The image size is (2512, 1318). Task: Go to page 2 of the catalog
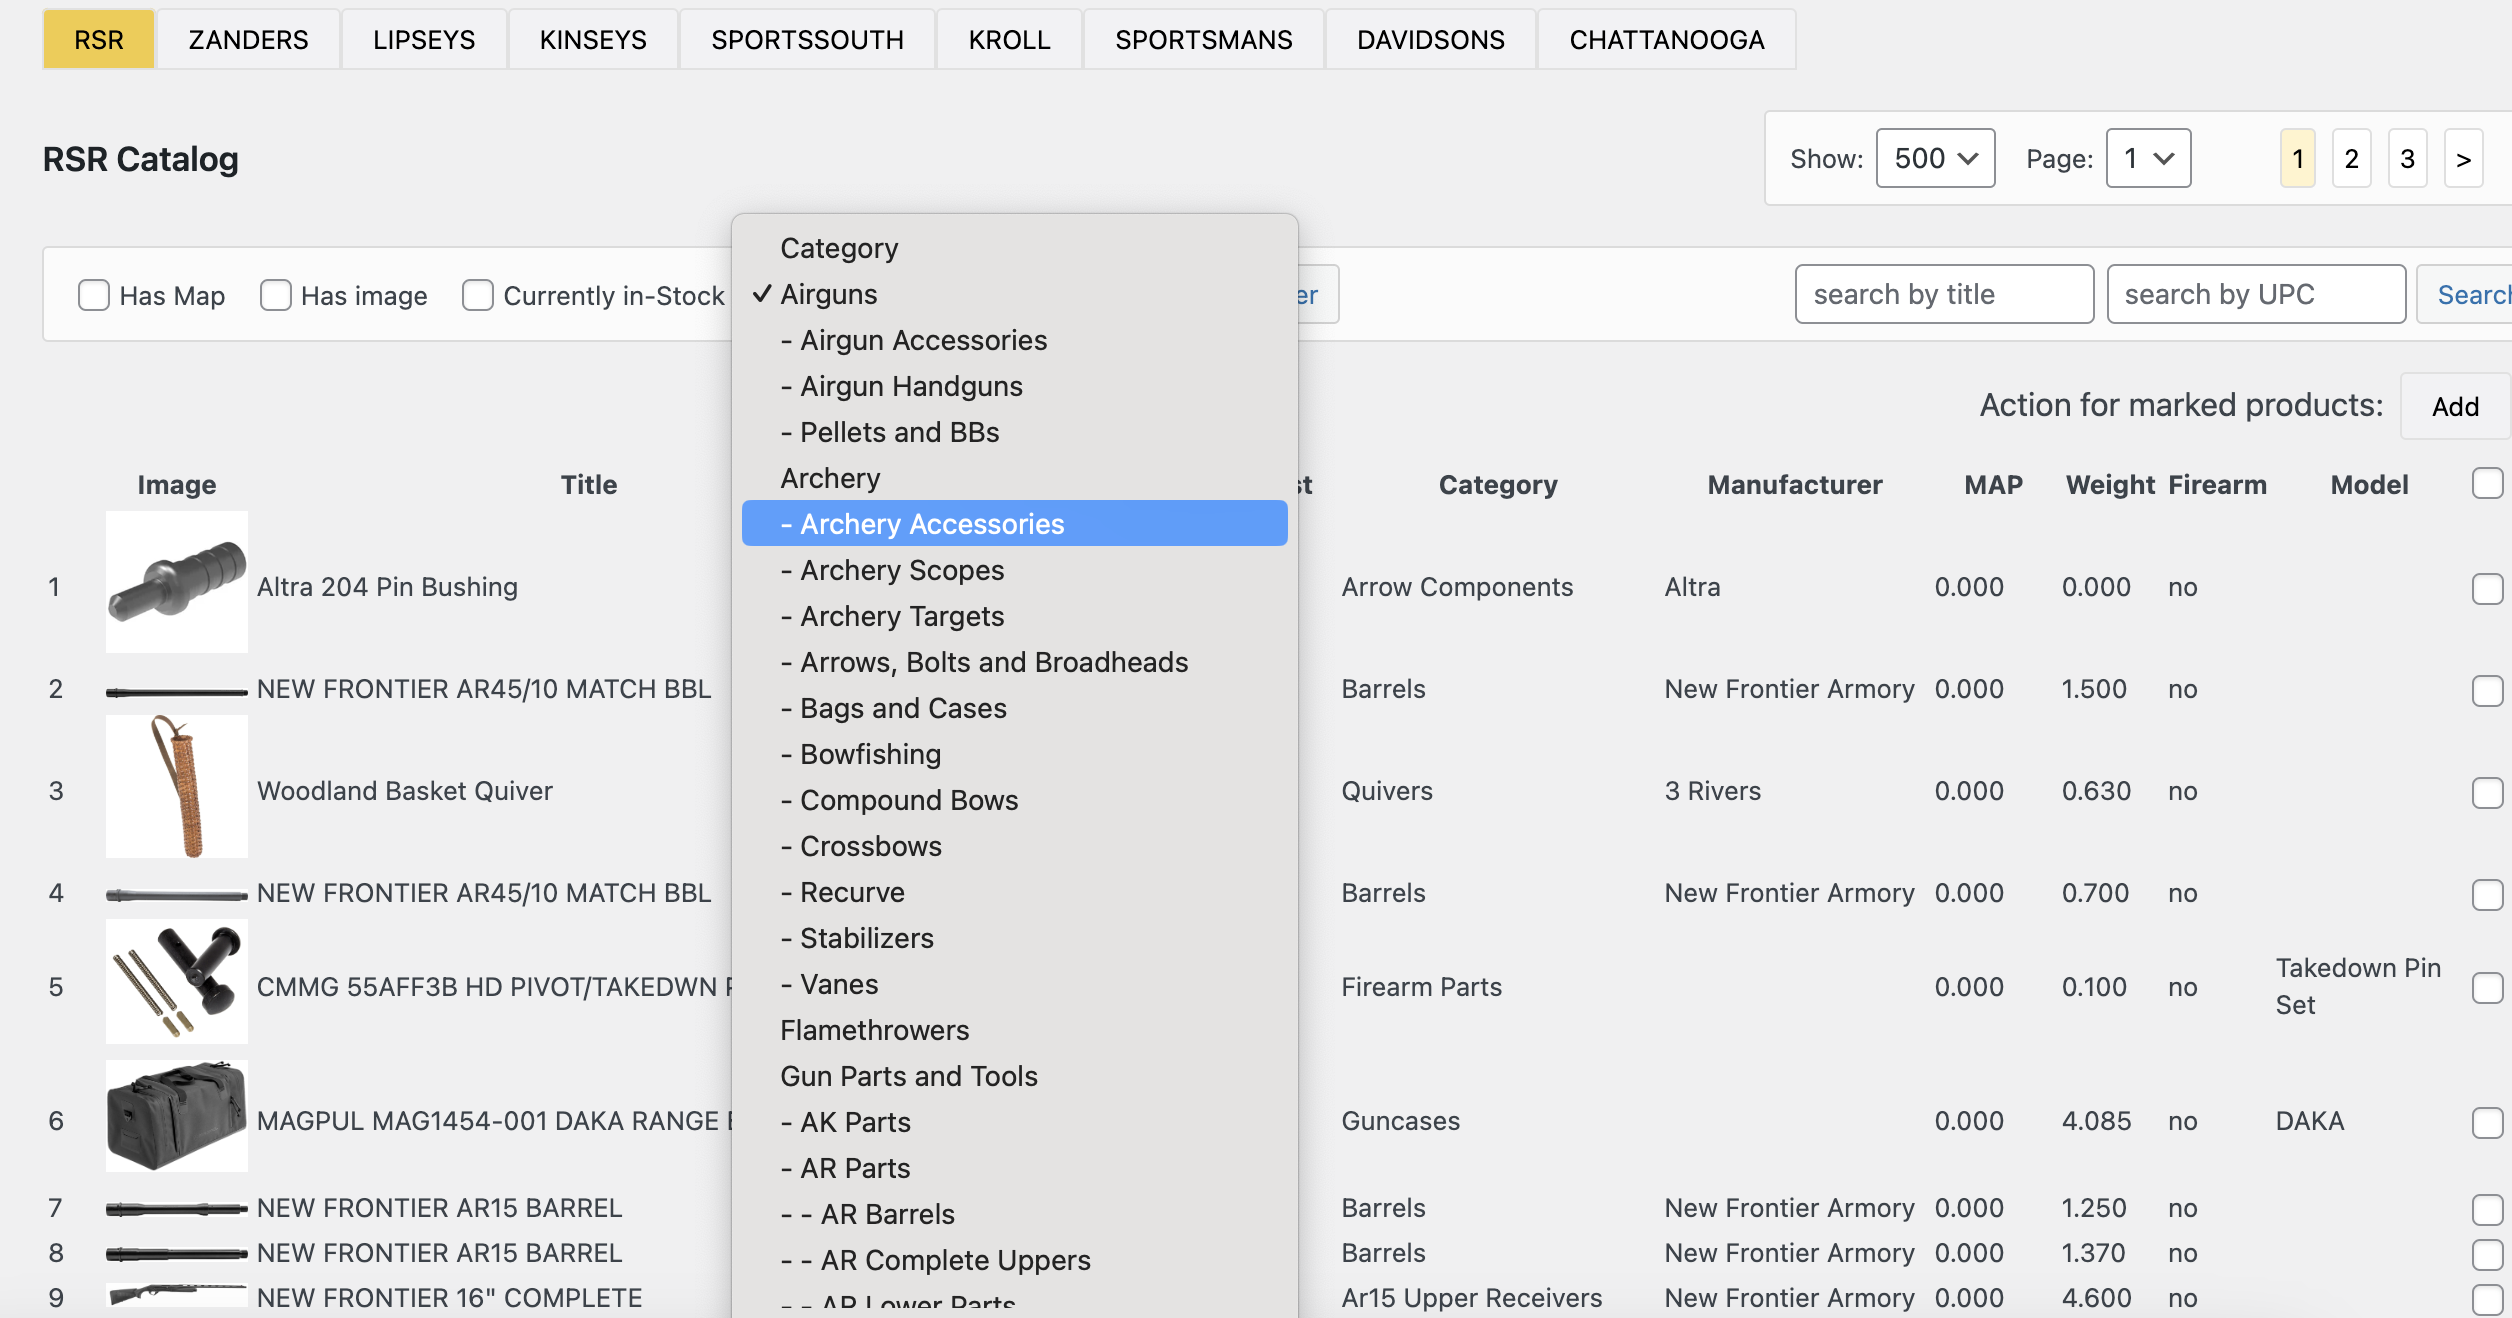[x=2351, y=158]
